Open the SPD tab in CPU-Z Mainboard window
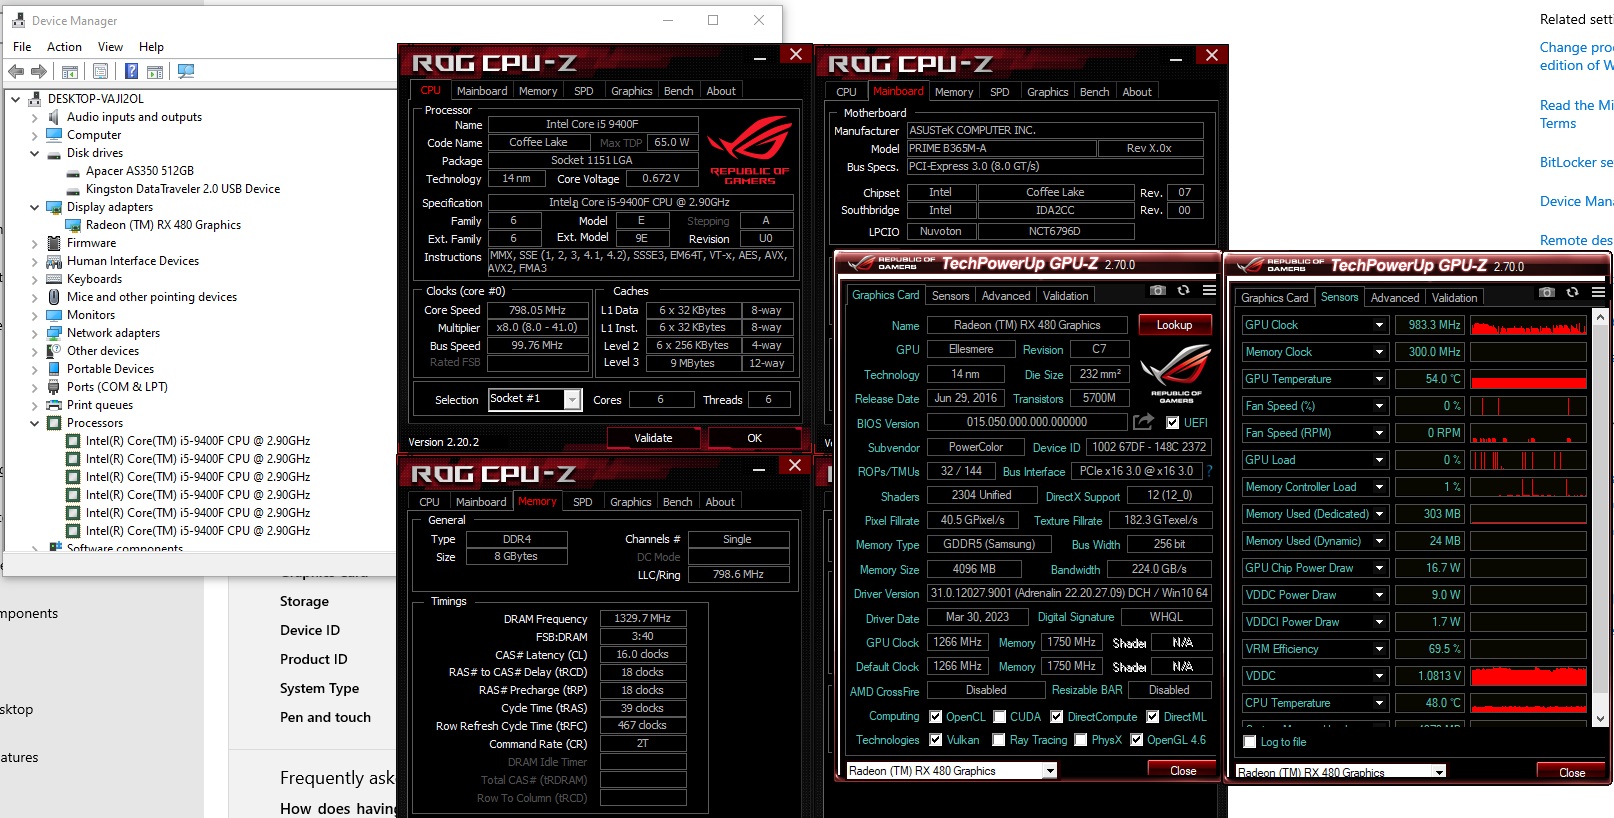The image size is (1614, 818). (x=999, y=92)
